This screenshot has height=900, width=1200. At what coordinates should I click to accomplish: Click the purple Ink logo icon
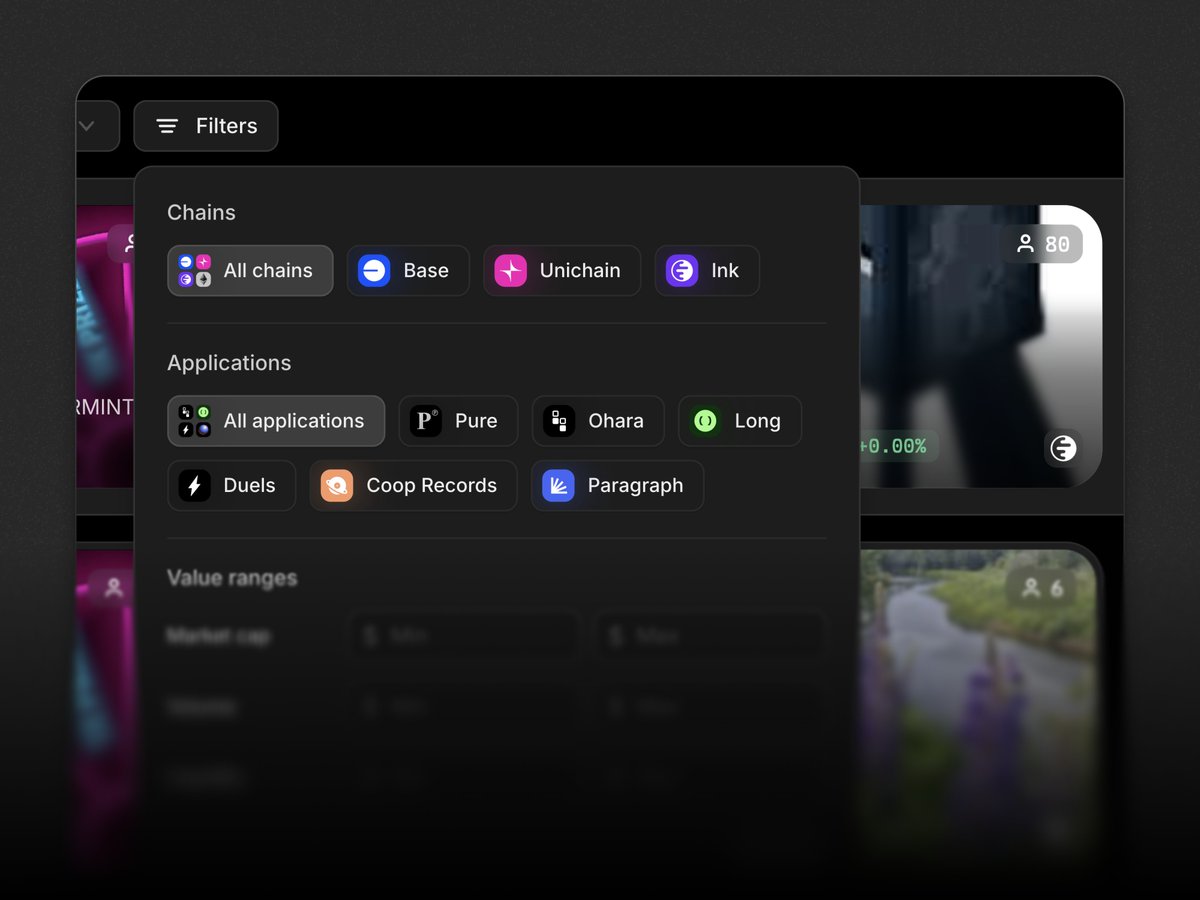tap(682, 271)
